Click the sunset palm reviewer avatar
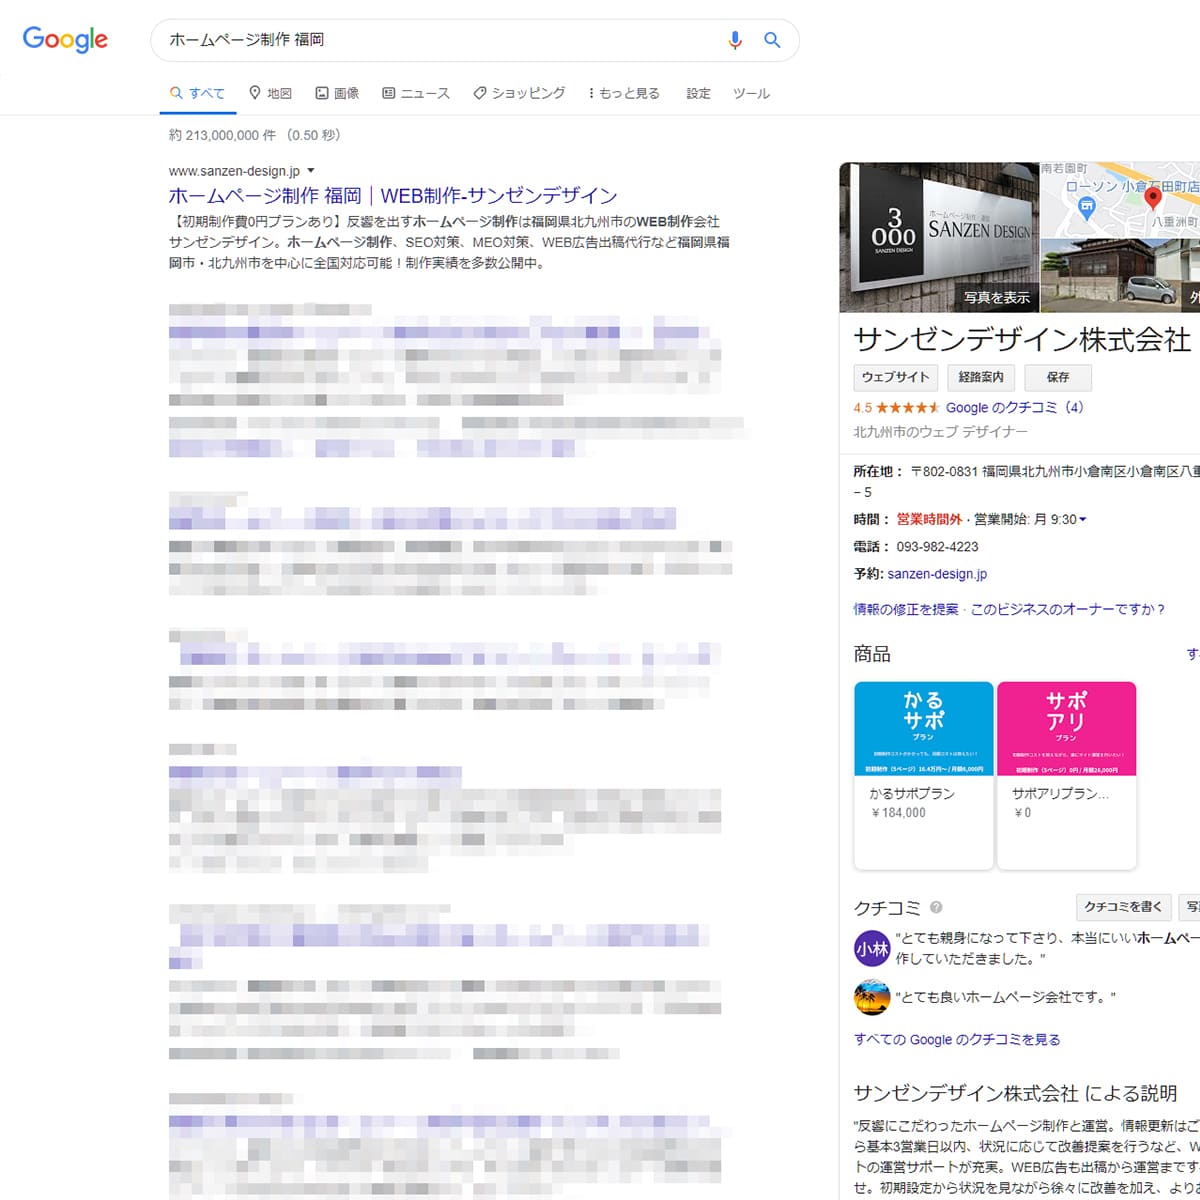The height and width of the screenshot is (1200, 1200). (x=872, y=997)
